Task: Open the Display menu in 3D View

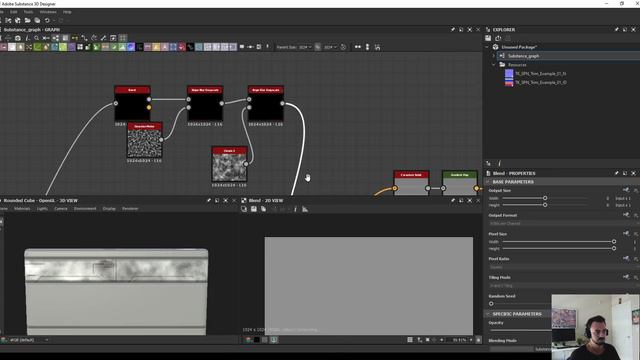Action: click(109, 209)
